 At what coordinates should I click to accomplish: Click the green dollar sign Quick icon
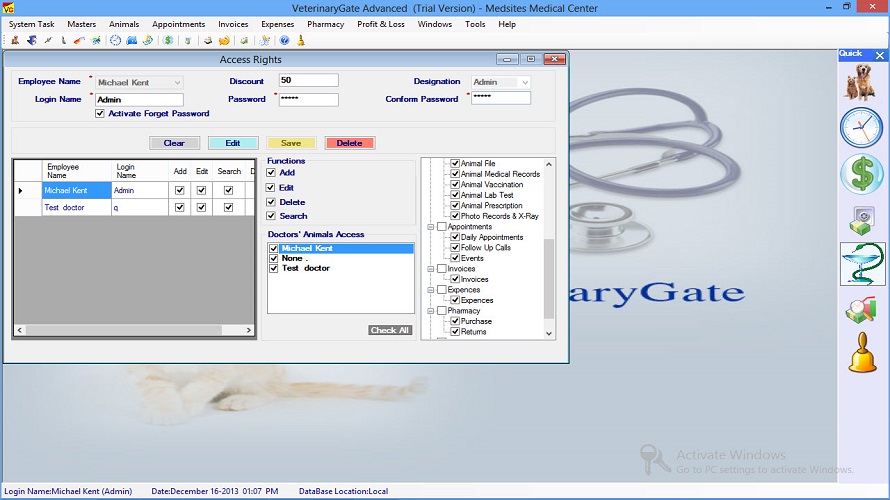[861, 174]
